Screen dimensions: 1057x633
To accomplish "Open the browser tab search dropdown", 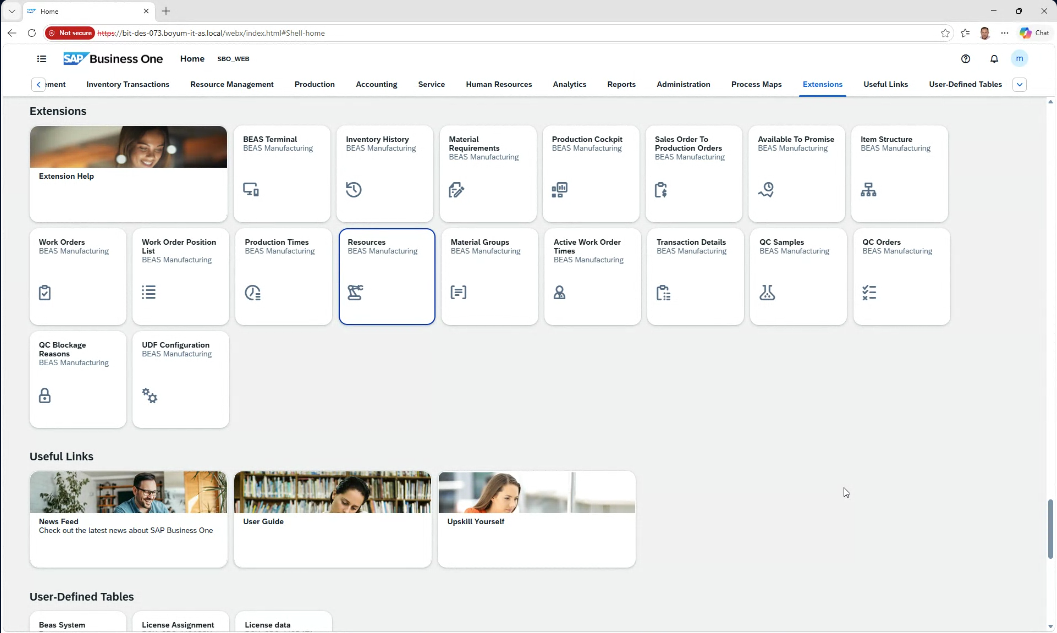I will 11,11.
